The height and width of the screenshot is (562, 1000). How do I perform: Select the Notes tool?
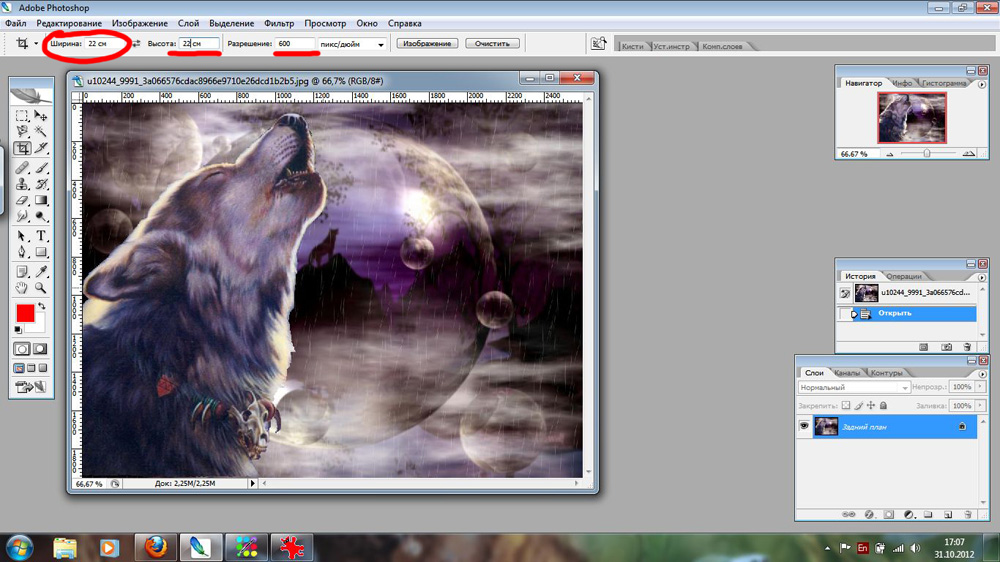point(22,272)
